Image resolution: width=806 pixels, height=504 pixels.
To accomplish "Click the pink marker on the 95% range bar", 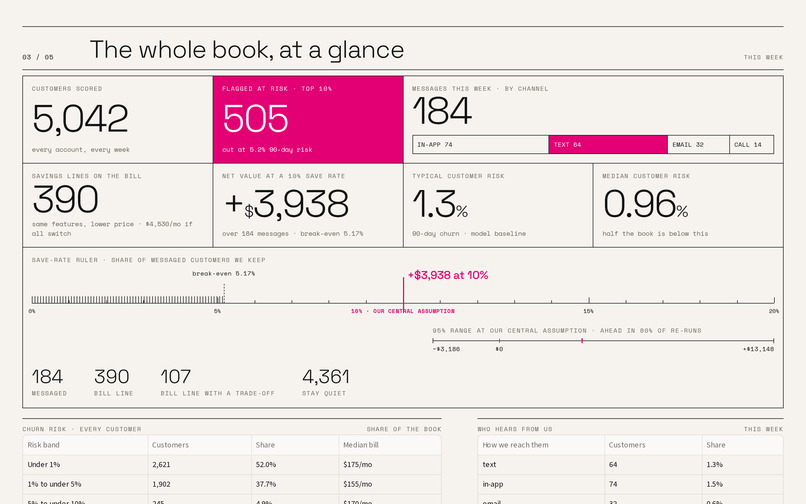I will click(582, 340).
